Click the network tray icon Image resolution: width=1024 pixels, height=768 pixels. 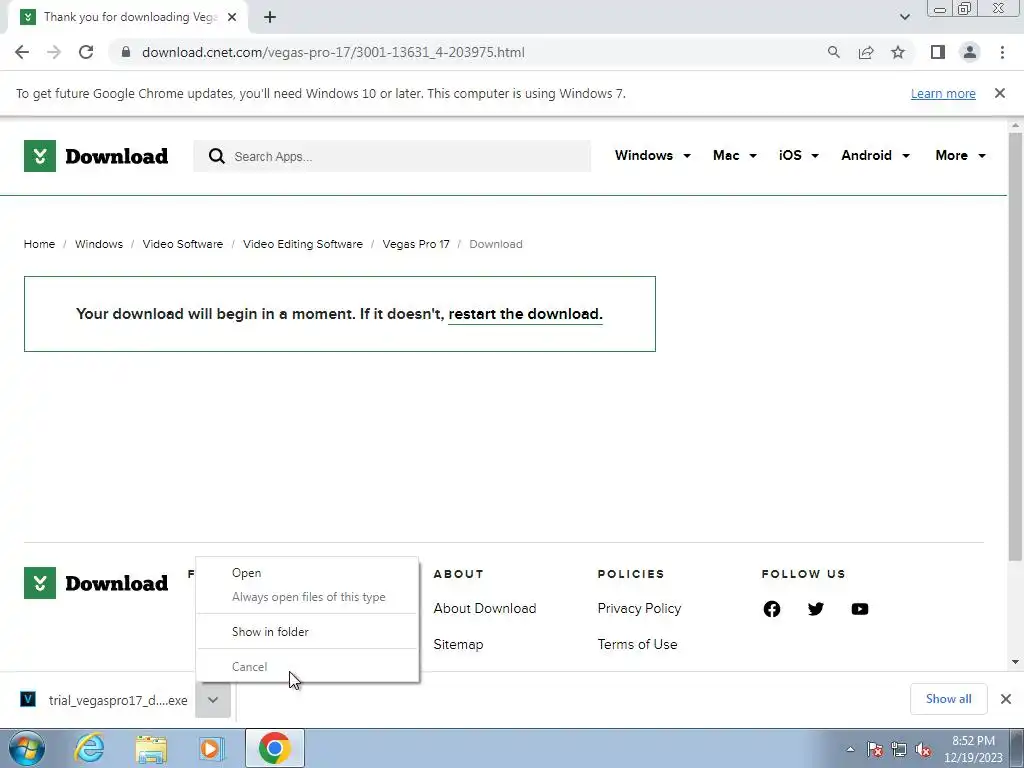(x=899, y=750)
